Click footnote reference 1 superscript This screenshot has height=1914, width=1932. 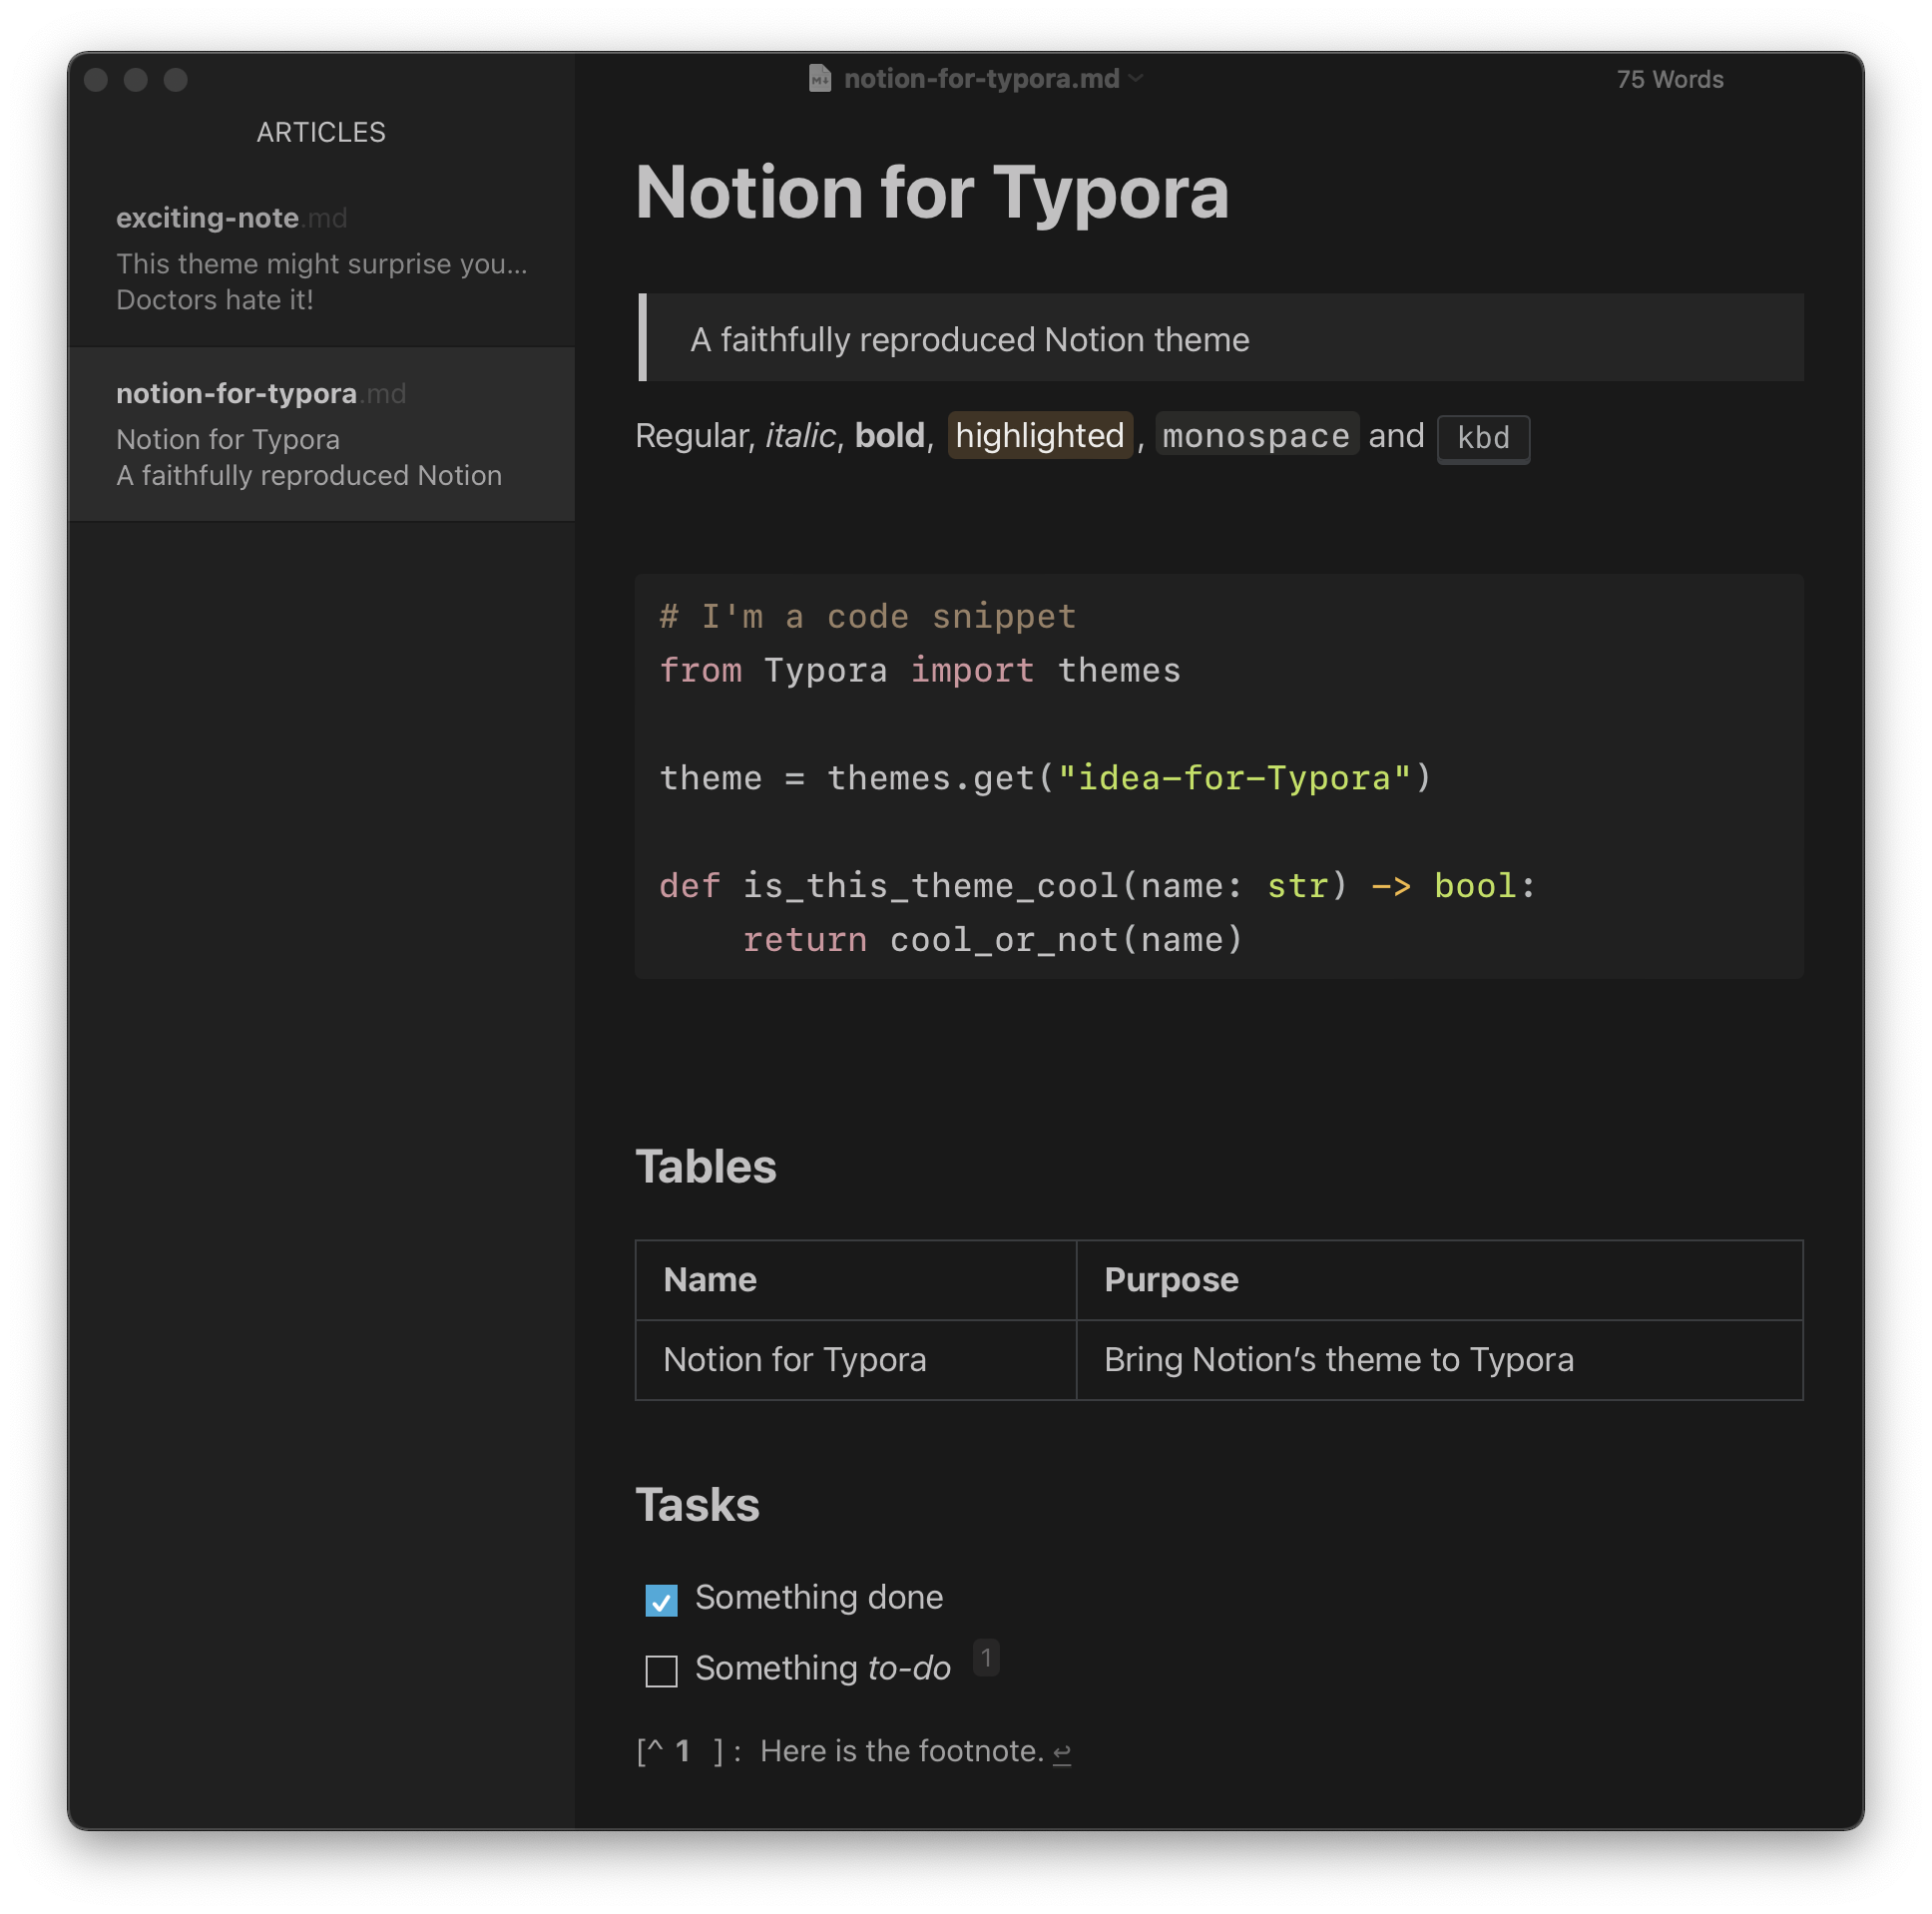[x=986, y=1658]
